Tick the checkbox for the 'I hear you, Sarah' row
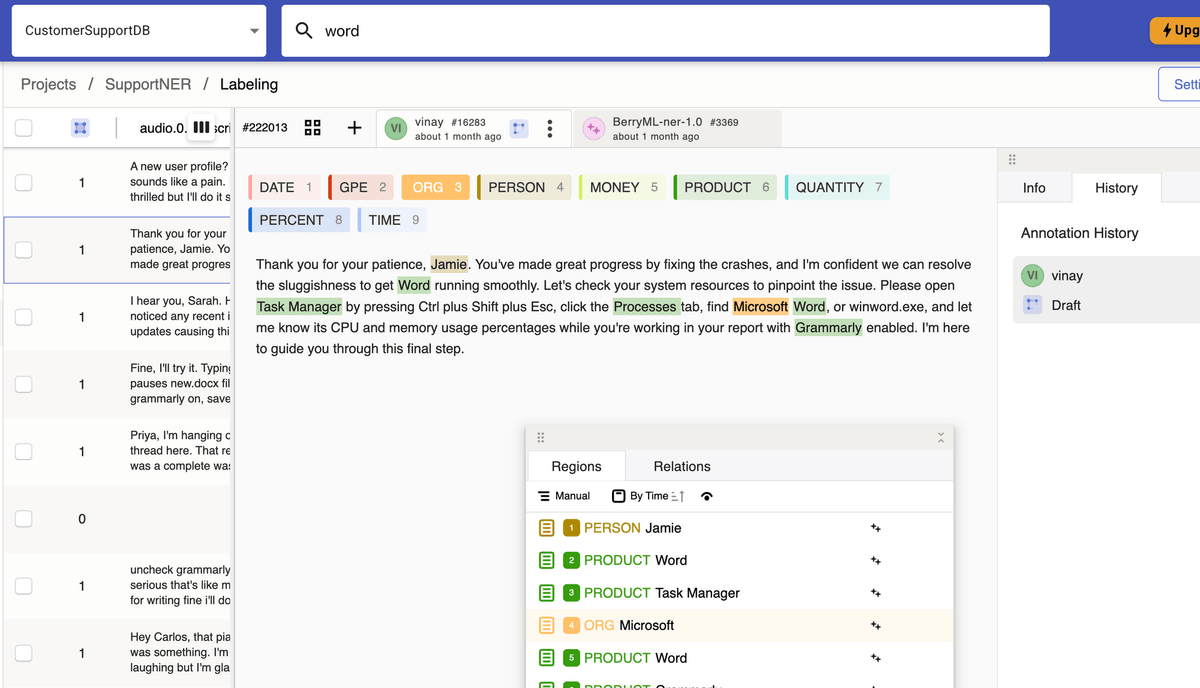Image resolution: width=1200 pixels, height=688 pixels. pos(24,317)
